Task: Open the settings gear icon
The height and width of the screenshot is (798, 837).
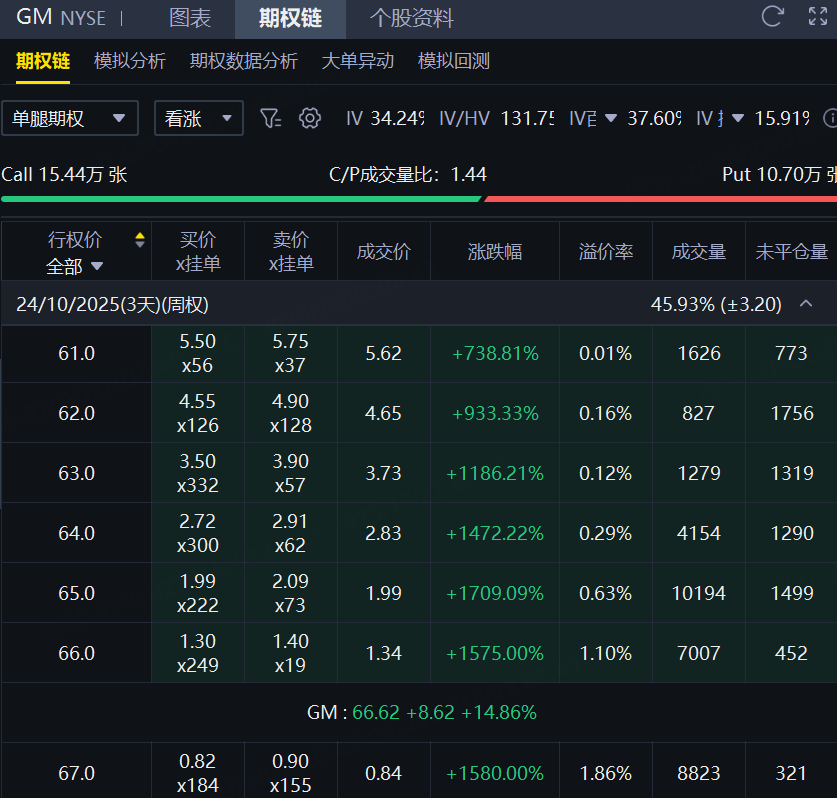Action: (x=310, y=118)
